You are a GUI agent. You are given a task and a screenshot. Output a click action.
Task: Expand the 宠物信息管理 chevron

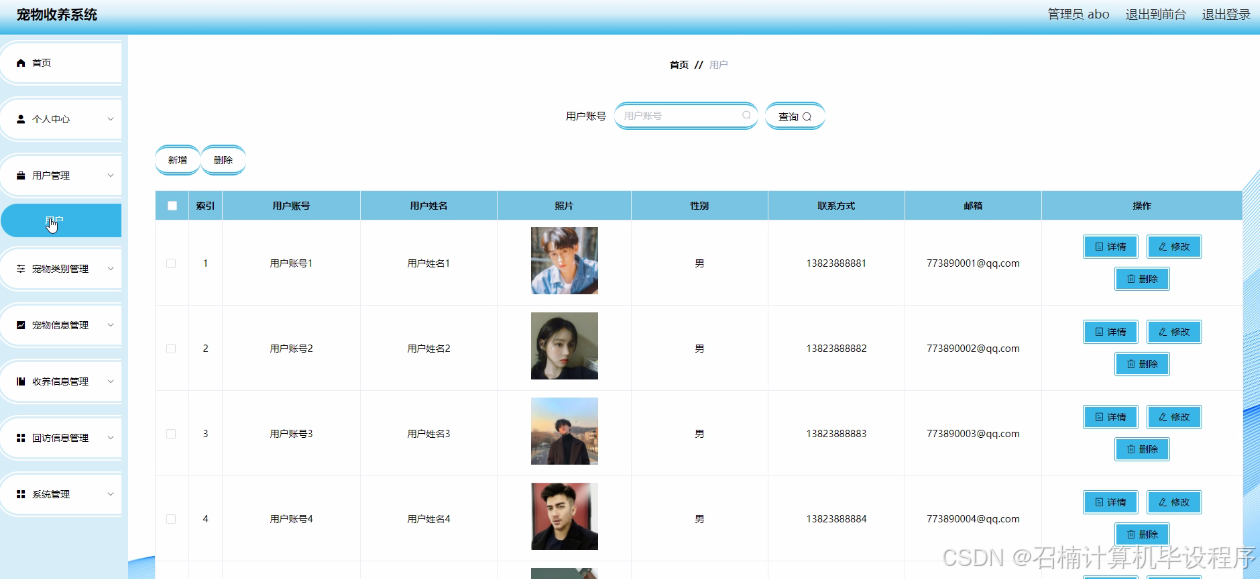(x=110, y=325)
